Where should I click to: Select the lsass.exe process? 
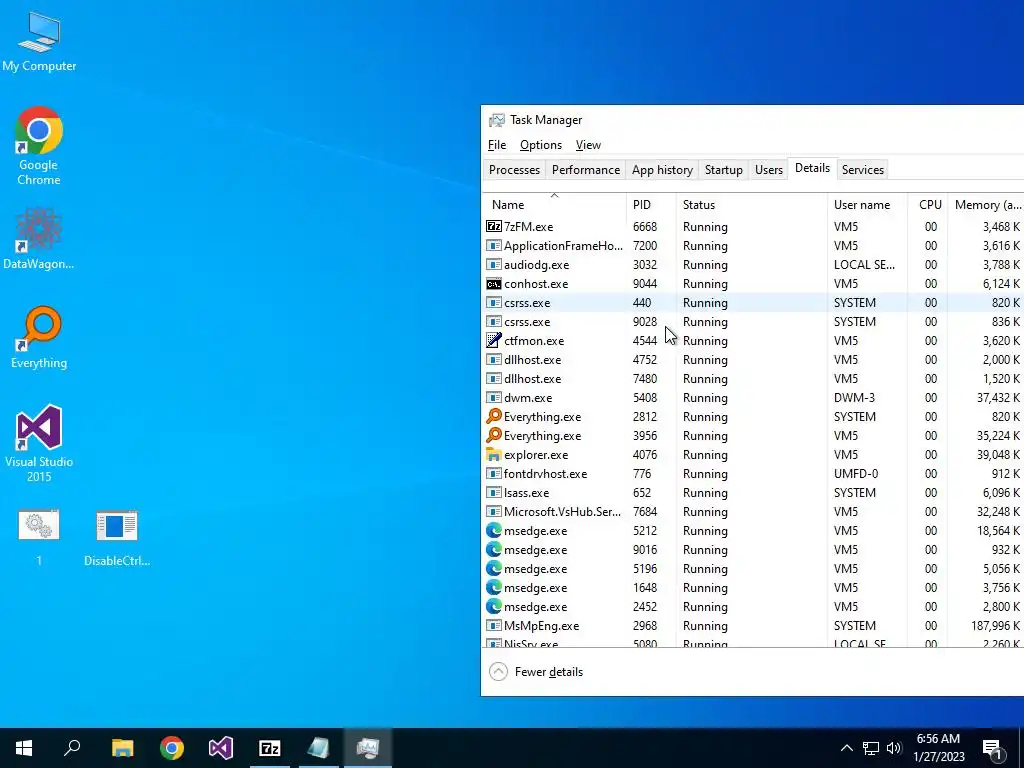point(754,492)
